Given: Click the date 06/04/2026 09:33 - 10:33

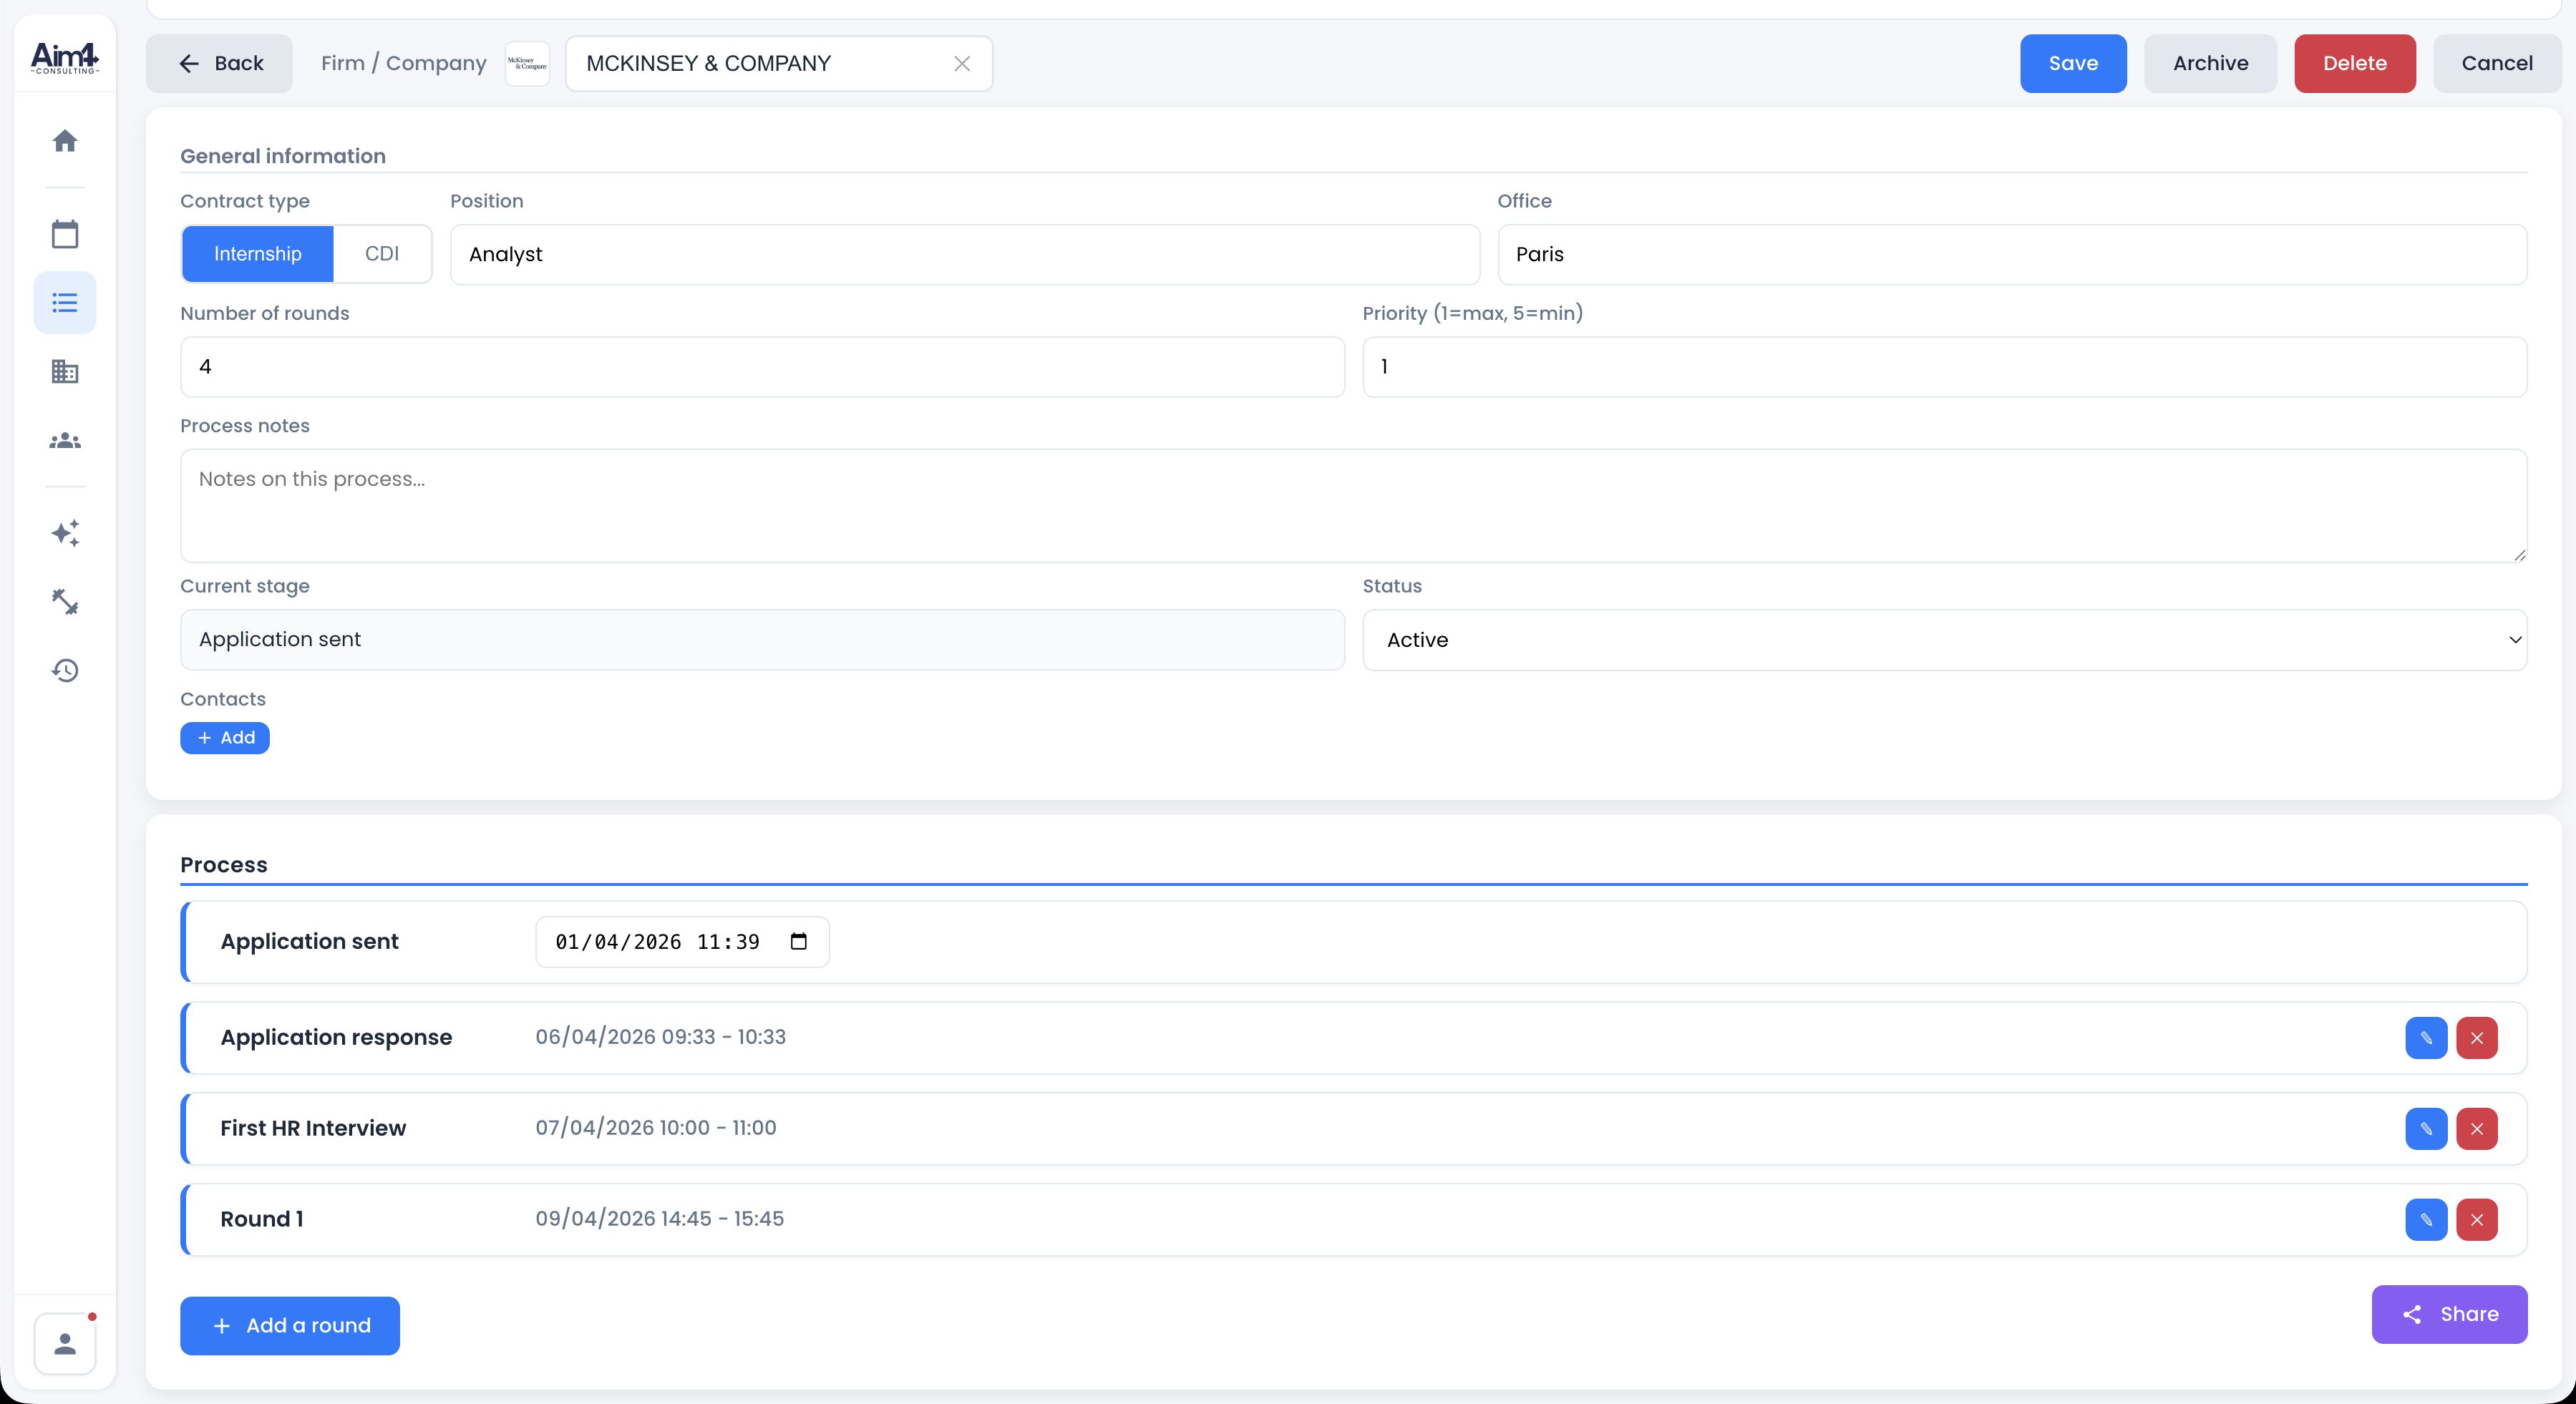Looking at the screenshot, I should [660, 1037].
